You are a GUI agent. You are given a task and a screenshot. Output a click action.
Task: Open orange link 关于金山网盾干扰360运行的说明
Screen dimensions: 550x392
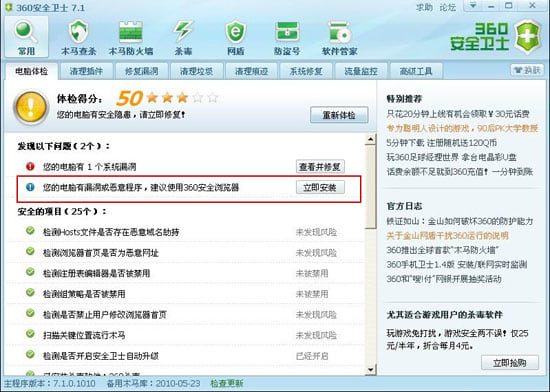(x=447, y=236)
